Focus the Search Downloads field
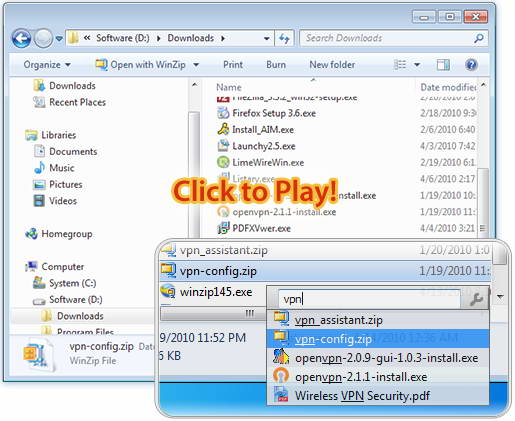 click(387, 38)
